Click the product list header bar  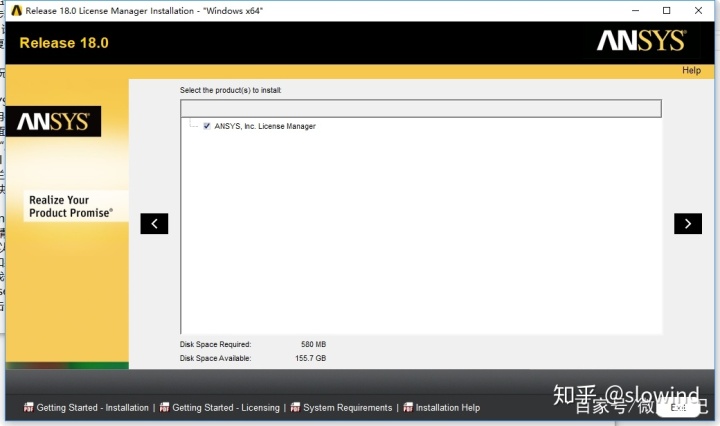click(x=421, y=108)
